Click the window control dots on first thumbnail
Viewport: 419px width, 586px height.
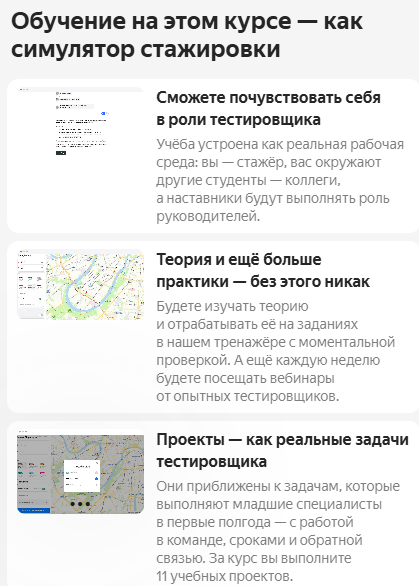24,89
